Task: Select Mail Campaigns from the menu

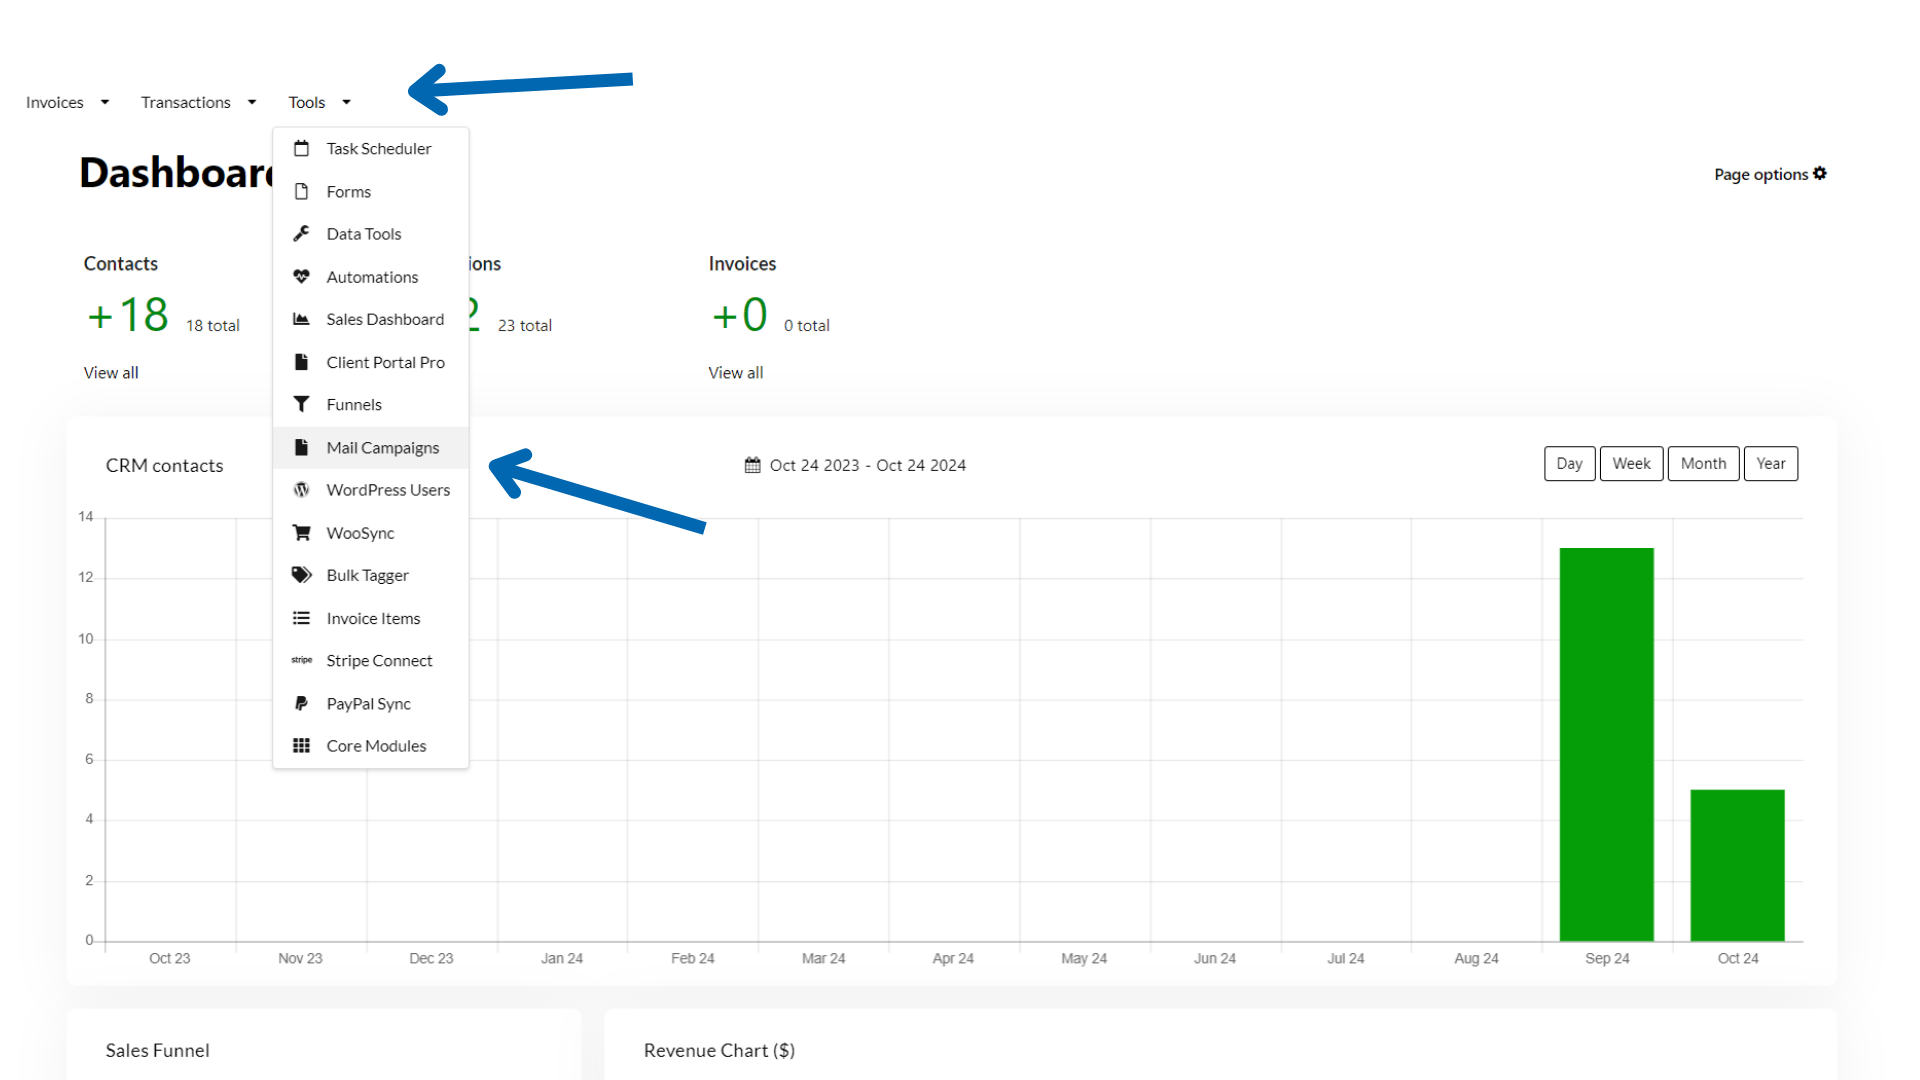Action: coord(382,448)
